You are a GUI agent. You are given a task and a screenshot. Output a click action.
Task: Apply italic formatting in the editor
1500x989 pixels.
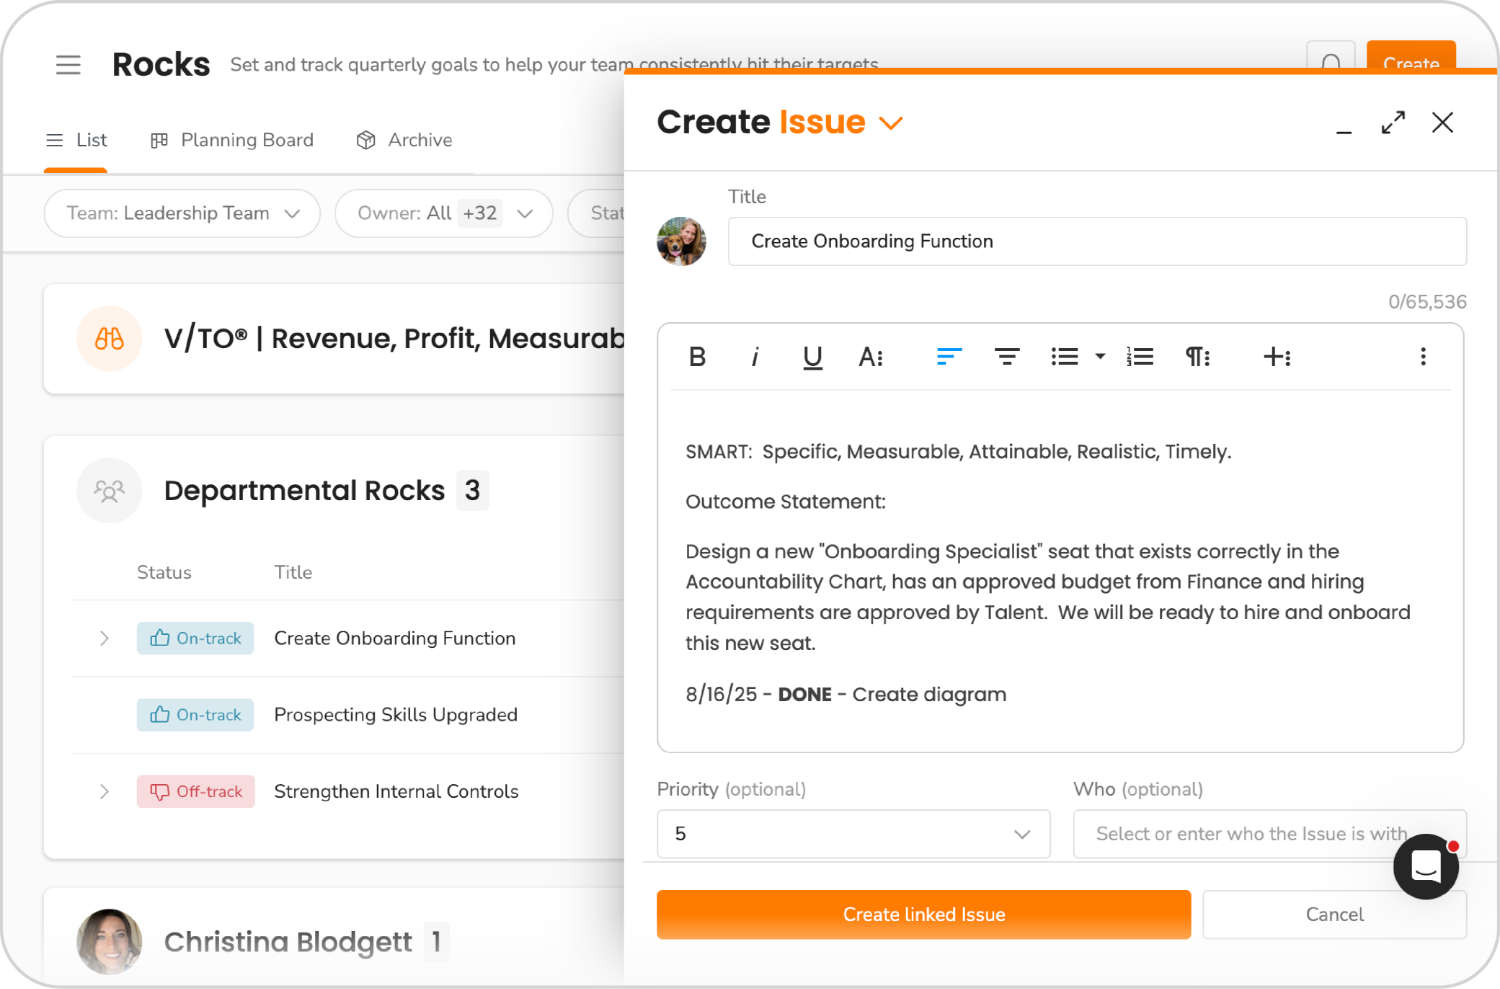click(755, 357)
